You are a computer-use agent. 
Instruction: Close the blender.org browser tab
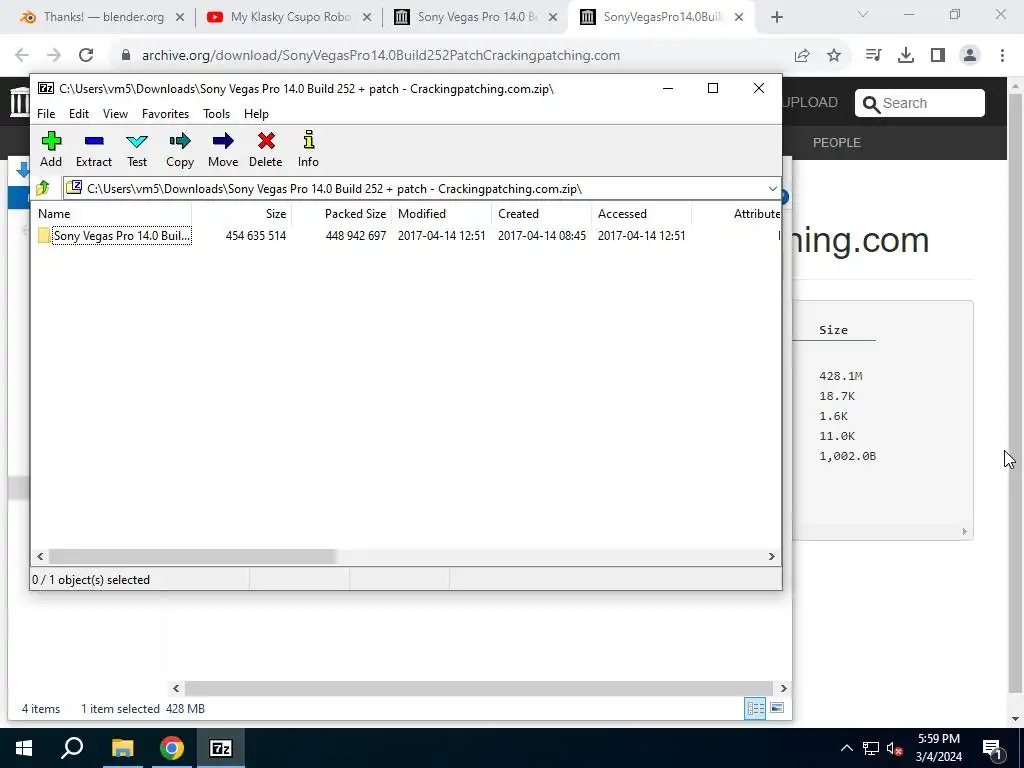coord(180,17)
